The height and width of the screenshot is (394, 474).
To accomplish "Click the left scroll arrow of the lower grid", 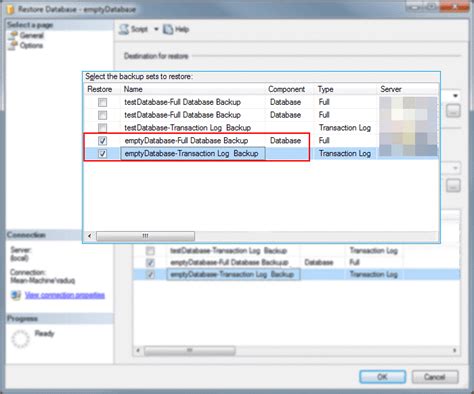I will [x=138, y=350].
